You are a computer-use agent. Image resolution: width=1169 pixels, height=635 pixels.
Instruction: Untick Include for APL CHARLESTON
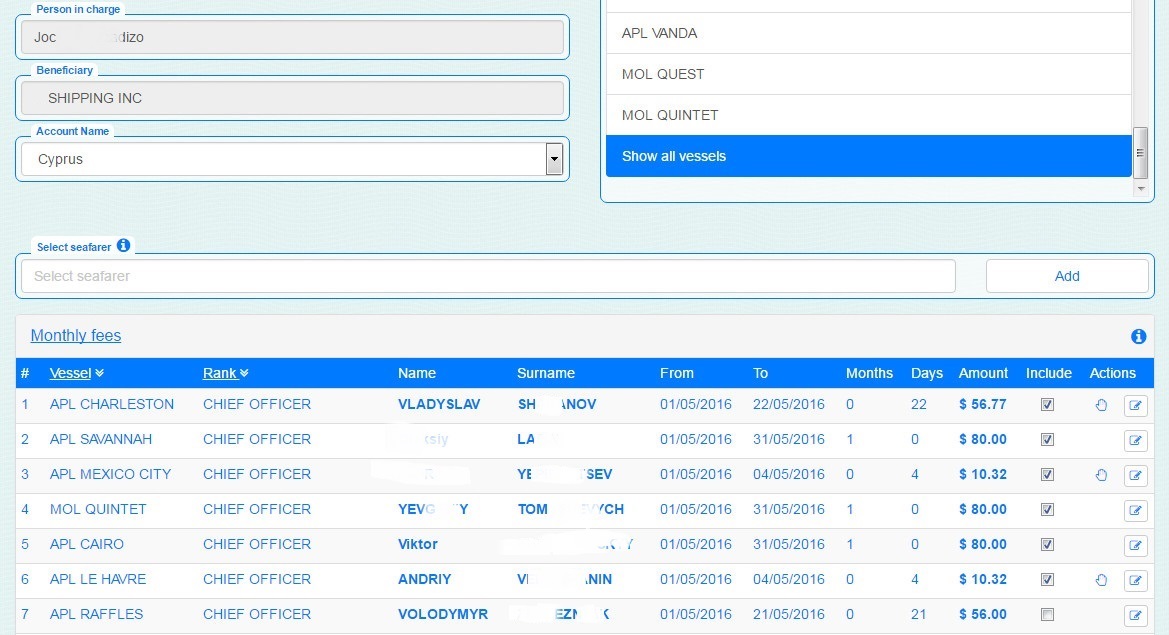(1047, 405)
